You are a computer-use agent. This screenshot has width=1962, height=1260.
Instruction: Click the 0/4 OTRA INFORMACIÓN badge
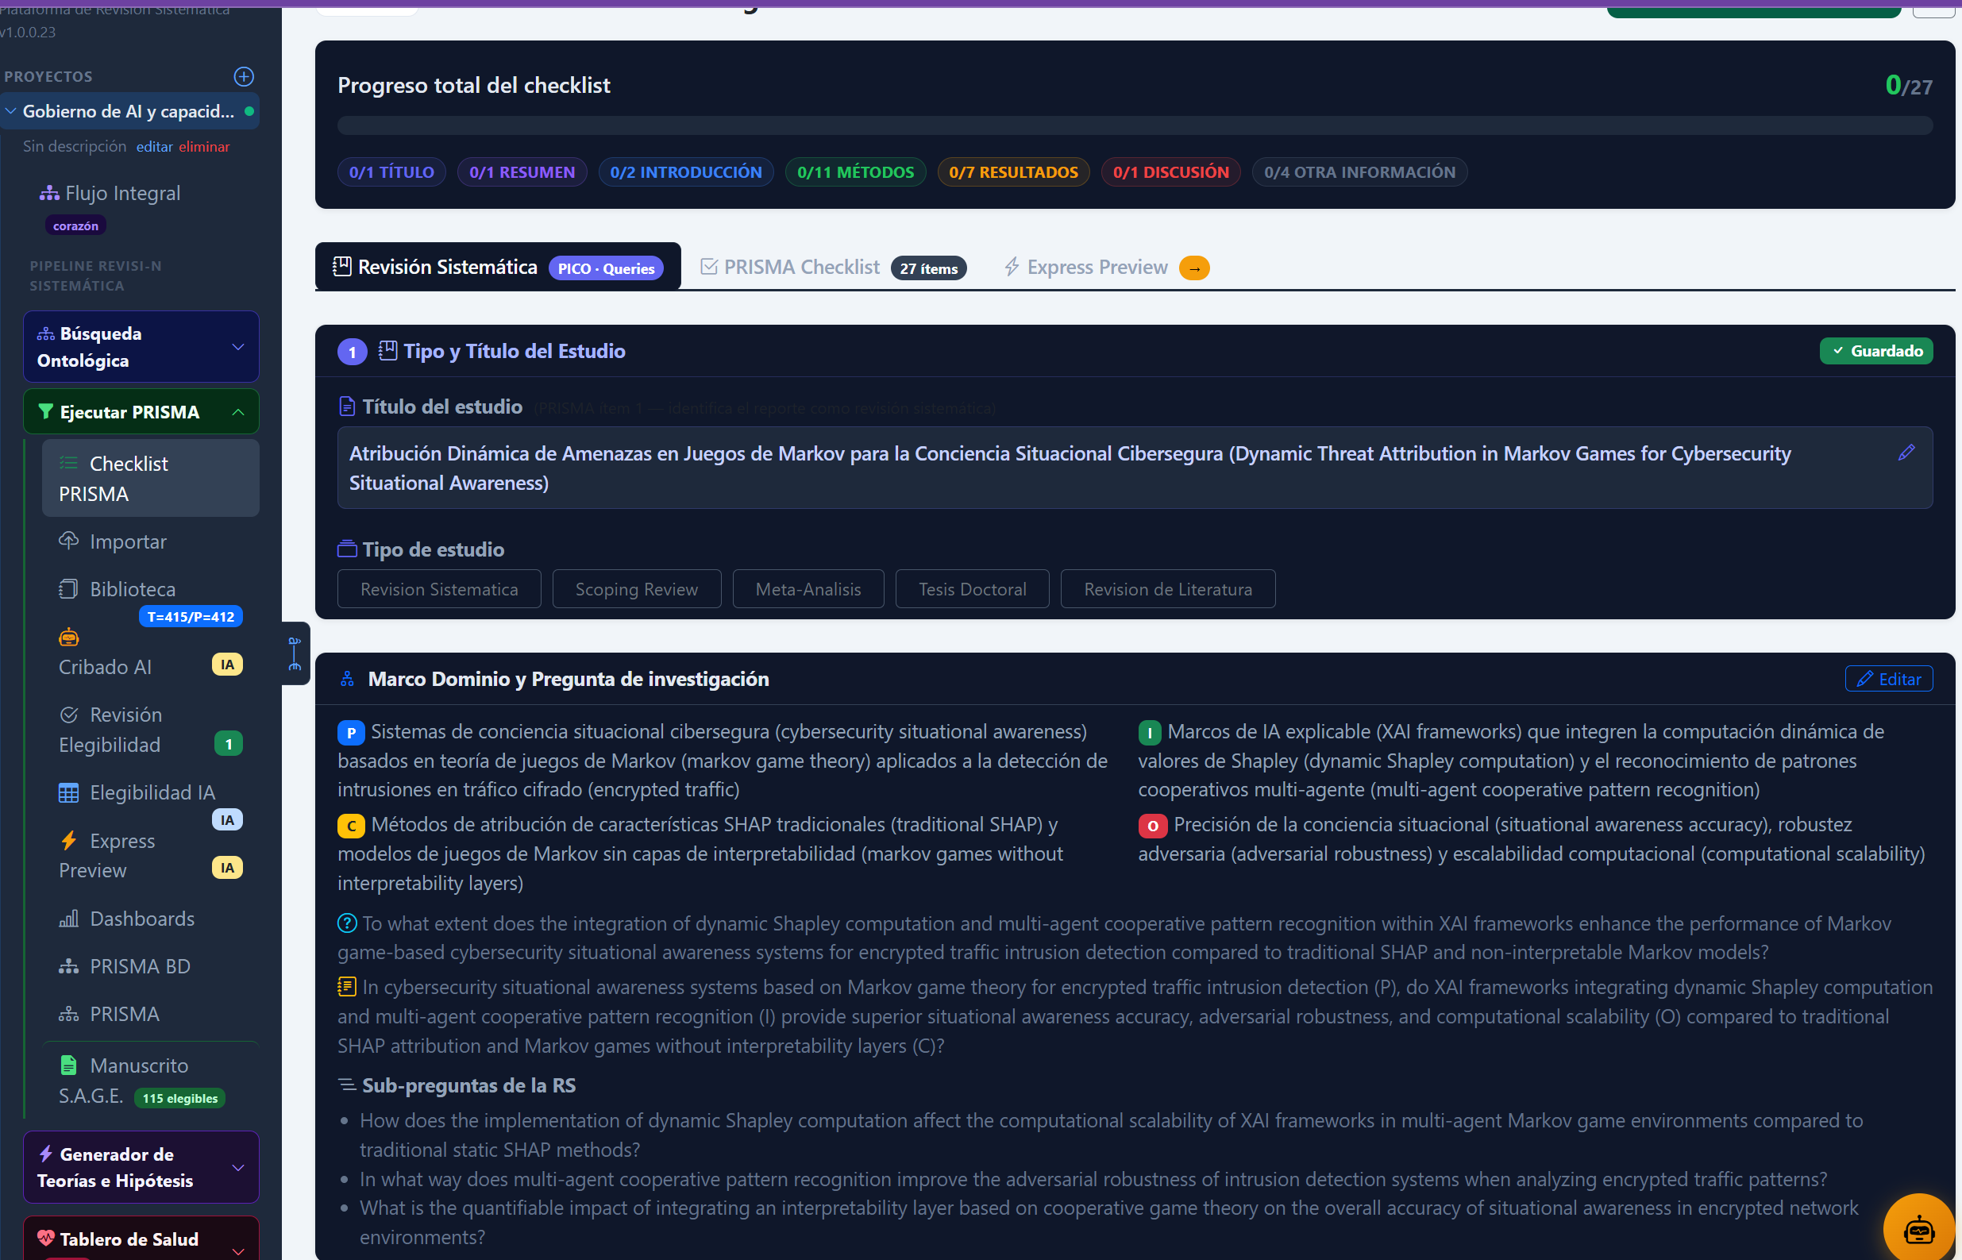pos(1359,172)
